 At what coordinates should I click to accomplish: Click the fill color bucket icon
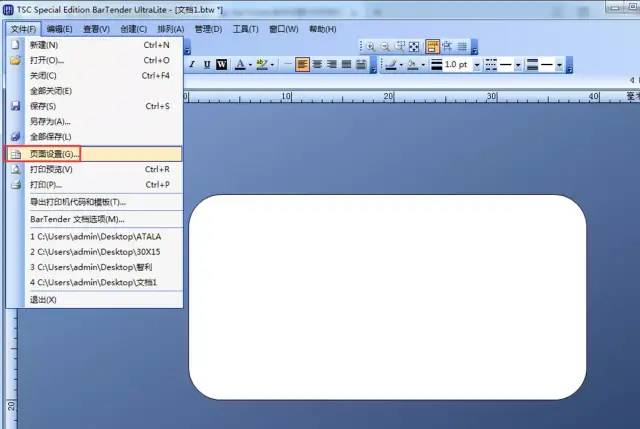click(413, 64)
